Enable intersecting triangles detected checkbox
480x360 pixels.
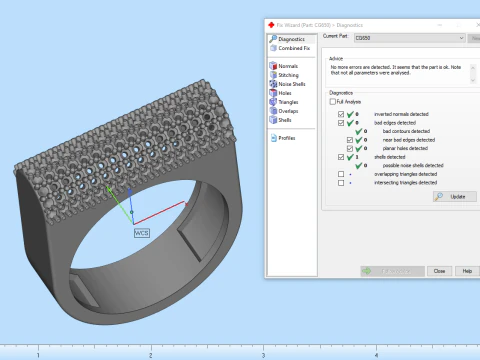[341, 183]
